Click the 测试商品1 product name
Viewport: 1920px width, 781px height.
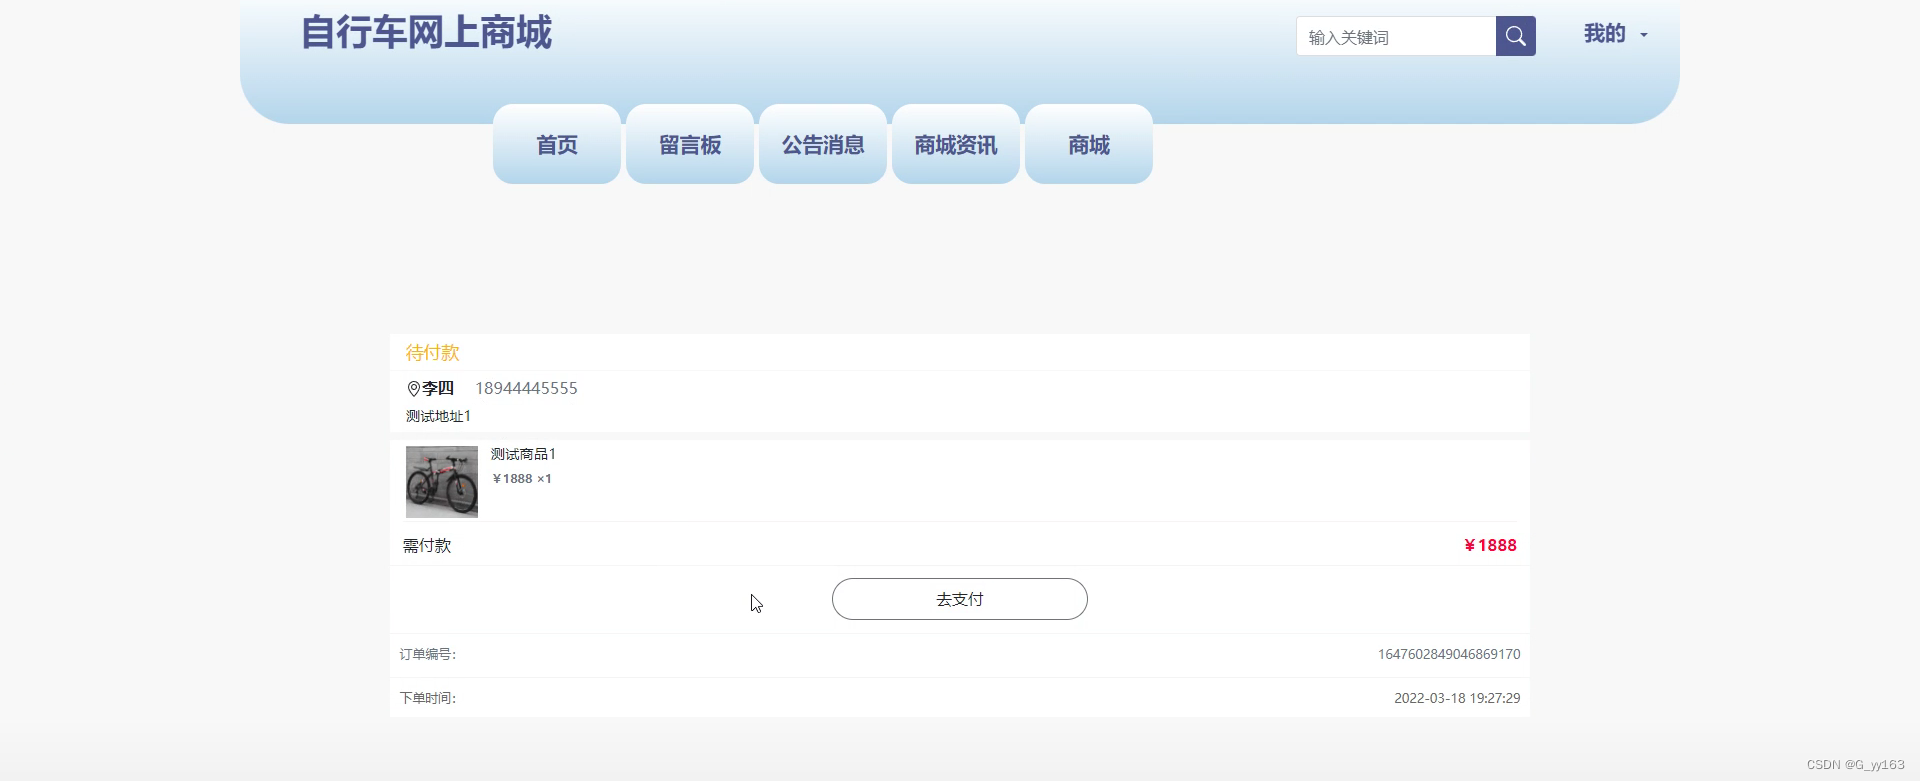tap(523, 454)
